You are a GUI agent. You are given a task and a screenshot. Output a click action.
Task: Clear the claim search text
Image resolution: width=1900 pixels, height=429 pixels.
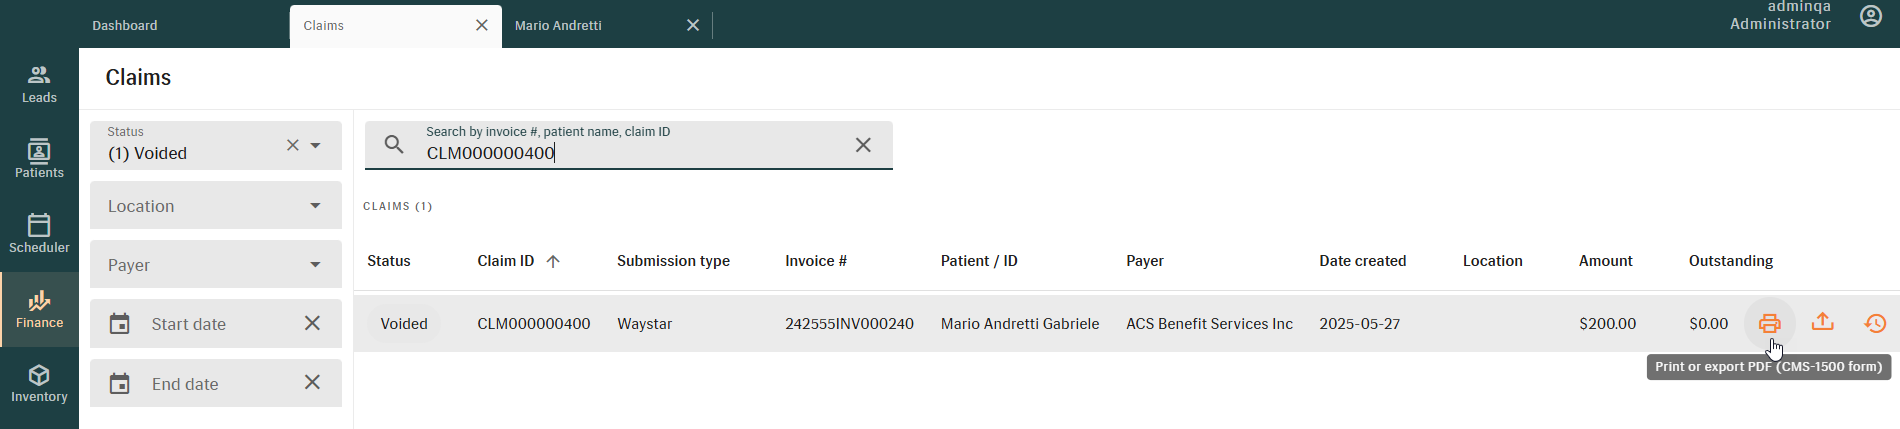pyautogui.click(x=863, y=145)
